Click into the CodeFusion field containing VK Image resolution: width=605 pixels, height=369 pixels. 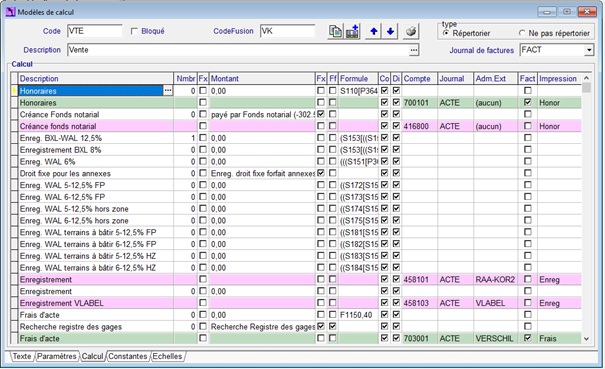(287, 31)
